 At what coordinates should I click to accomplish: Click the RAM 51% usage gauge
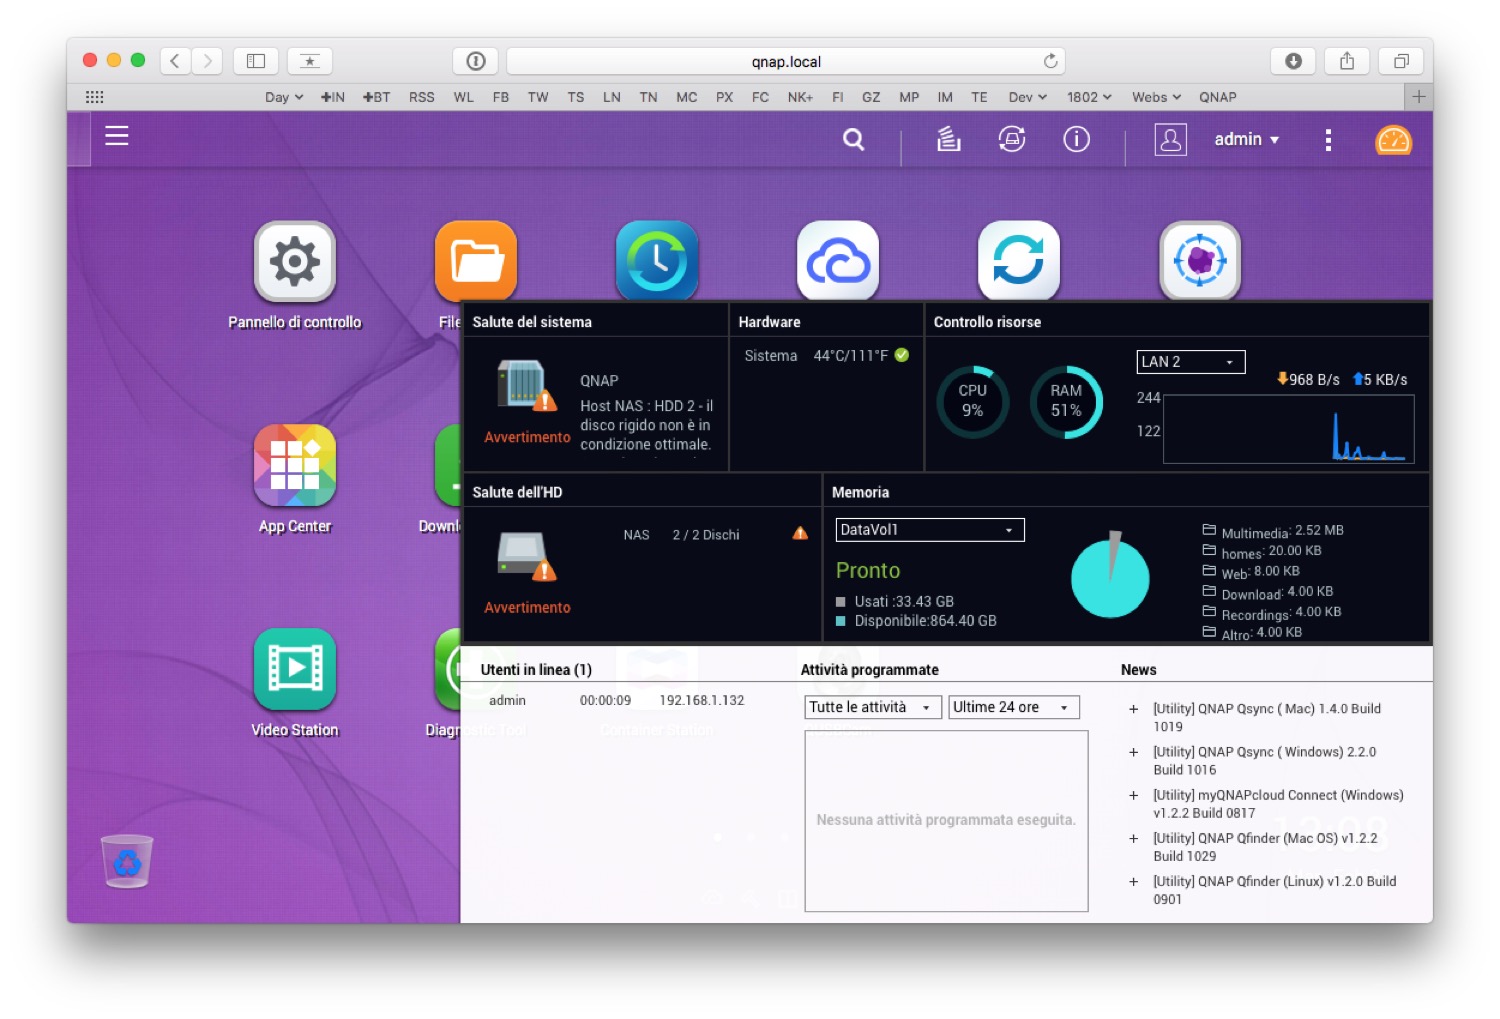coord(1066,402)
